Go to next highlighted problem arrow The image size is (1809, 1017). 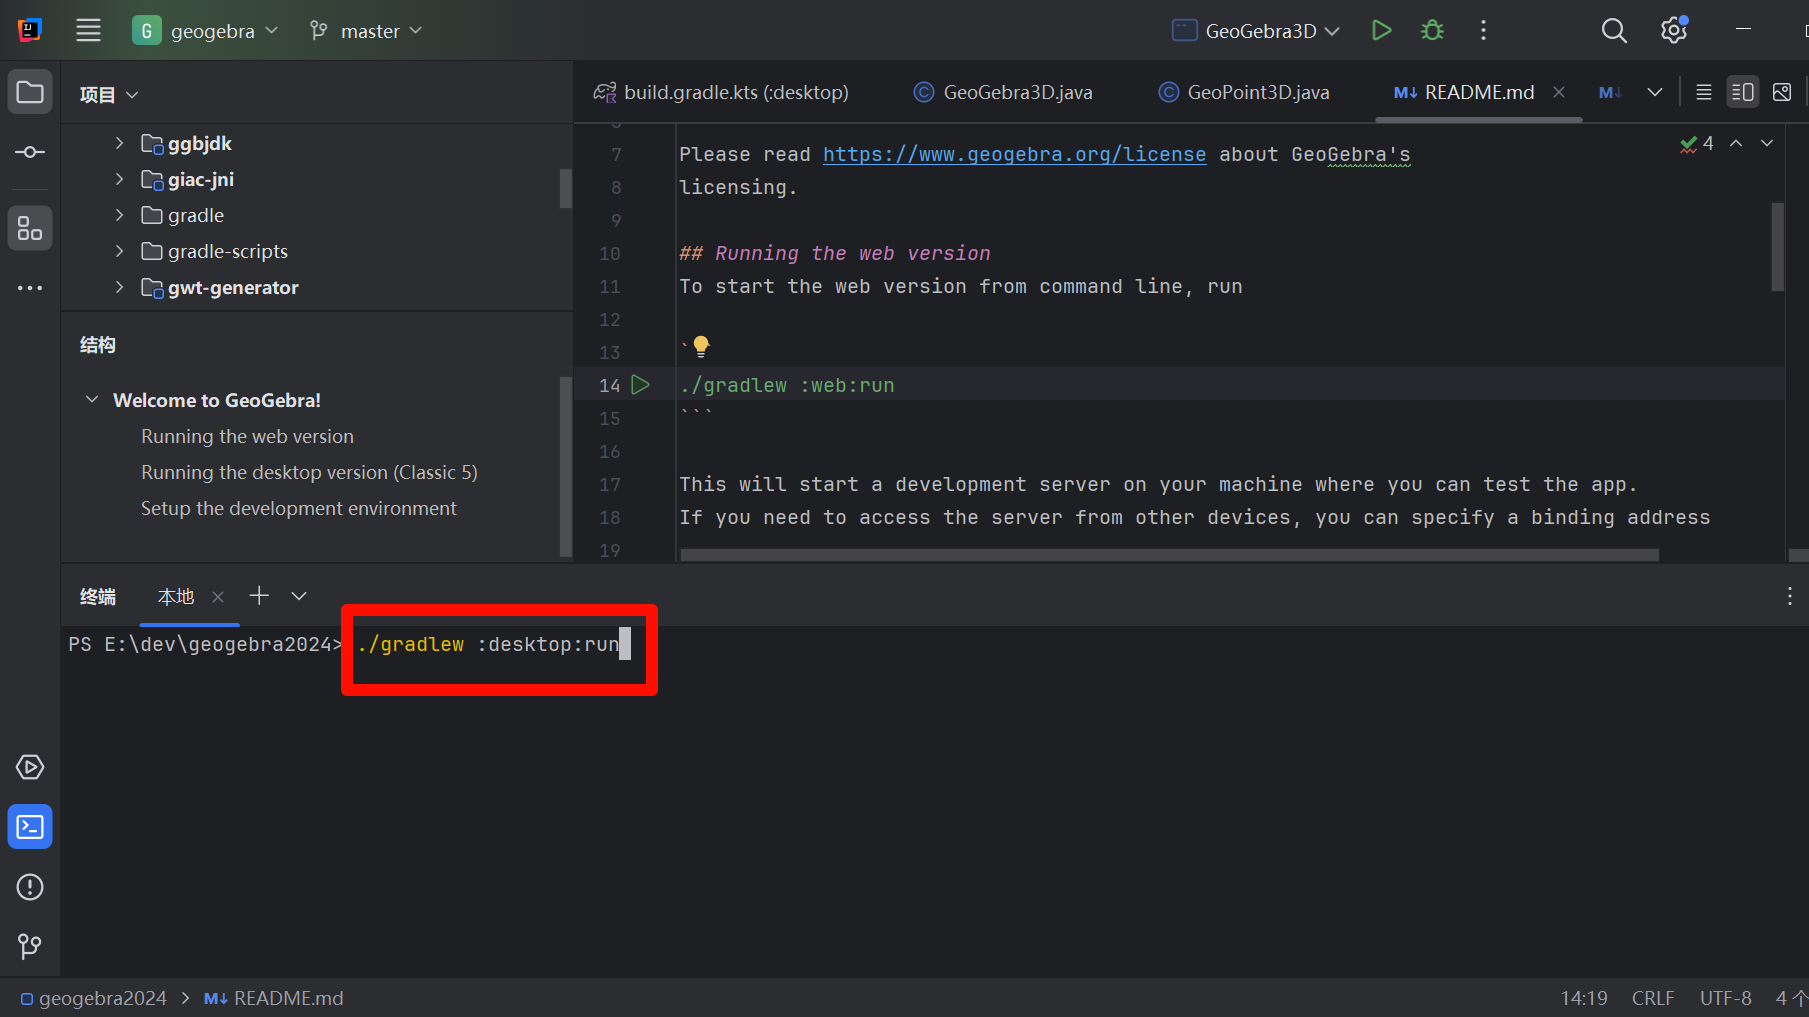1767,144
